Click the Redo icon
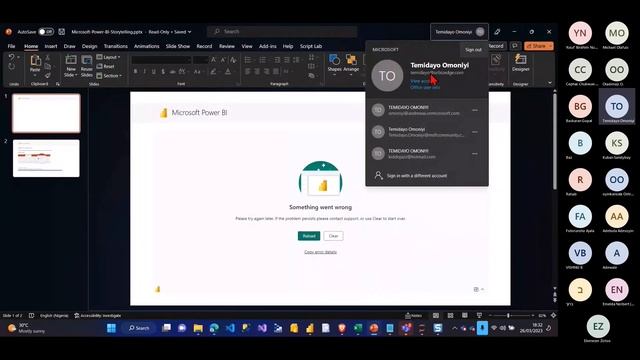Image resolution: width=640 pixels, height=360 pixels. click(x=11, y=67)
